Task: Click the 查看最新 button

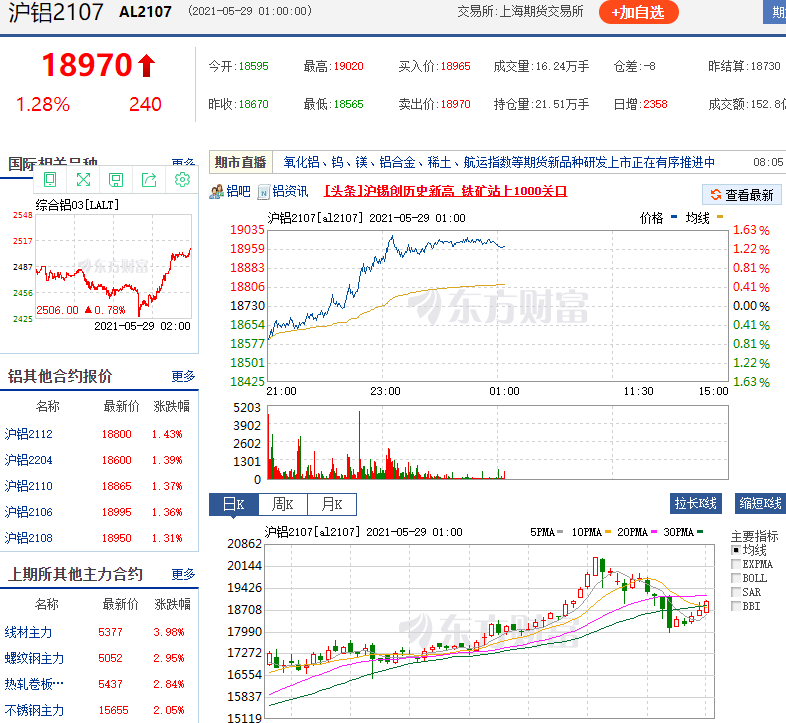Action: pyautogui.click(x=742, y=195)
